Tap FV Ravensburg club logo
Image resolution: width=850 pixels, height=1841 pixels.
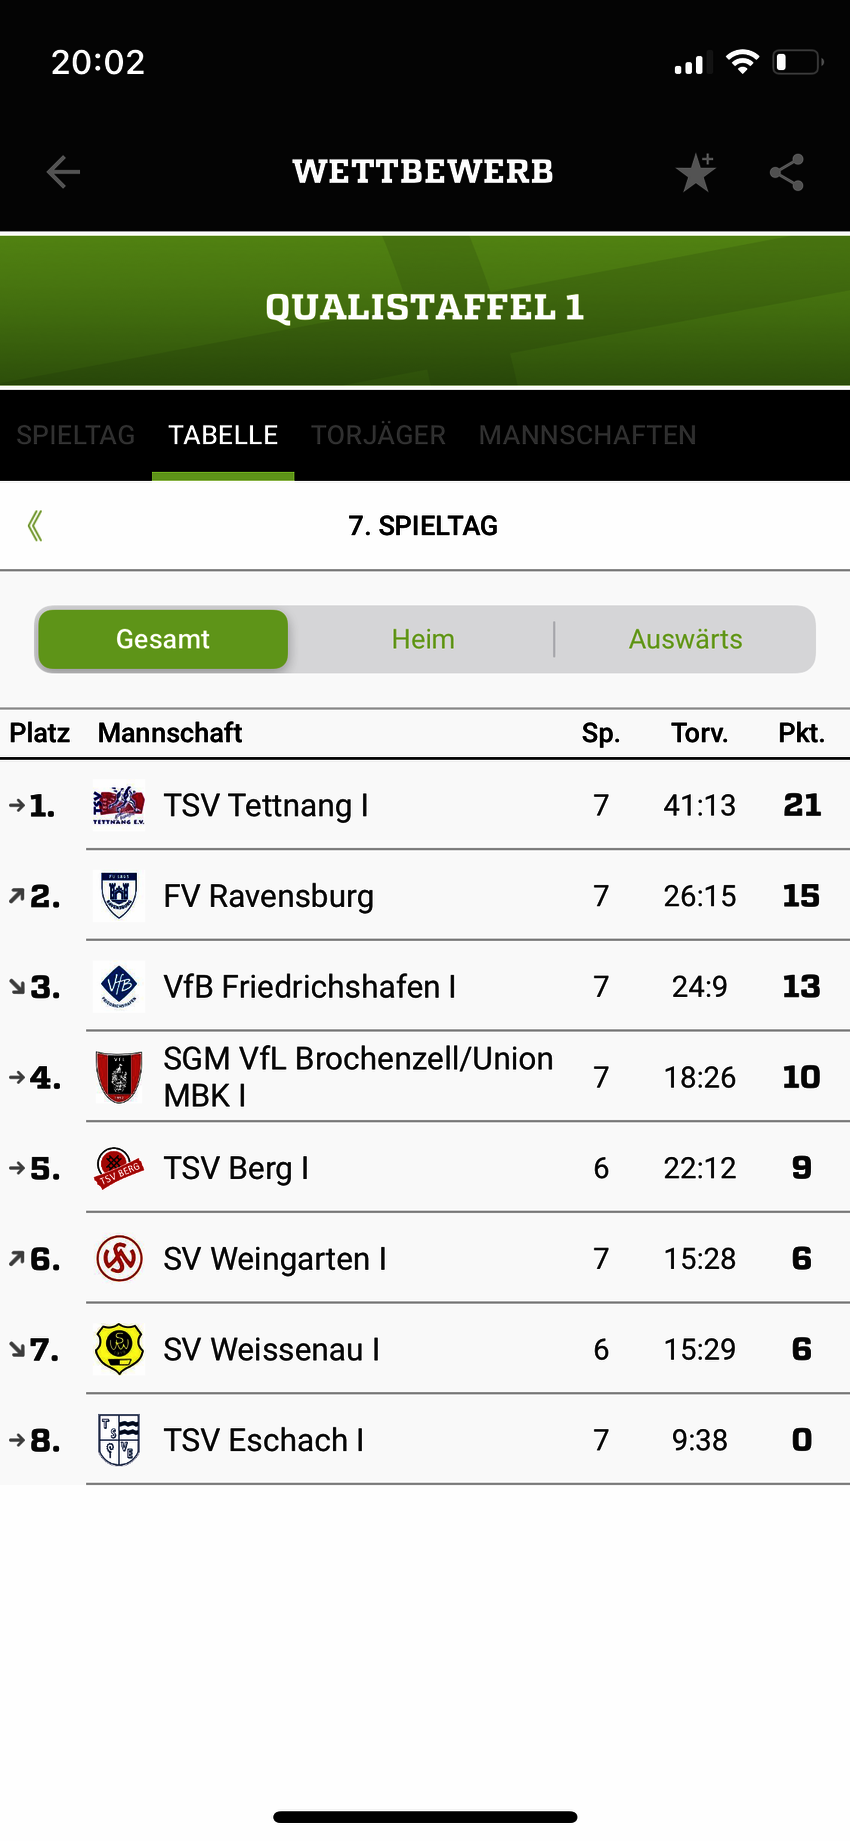[119, 896]
